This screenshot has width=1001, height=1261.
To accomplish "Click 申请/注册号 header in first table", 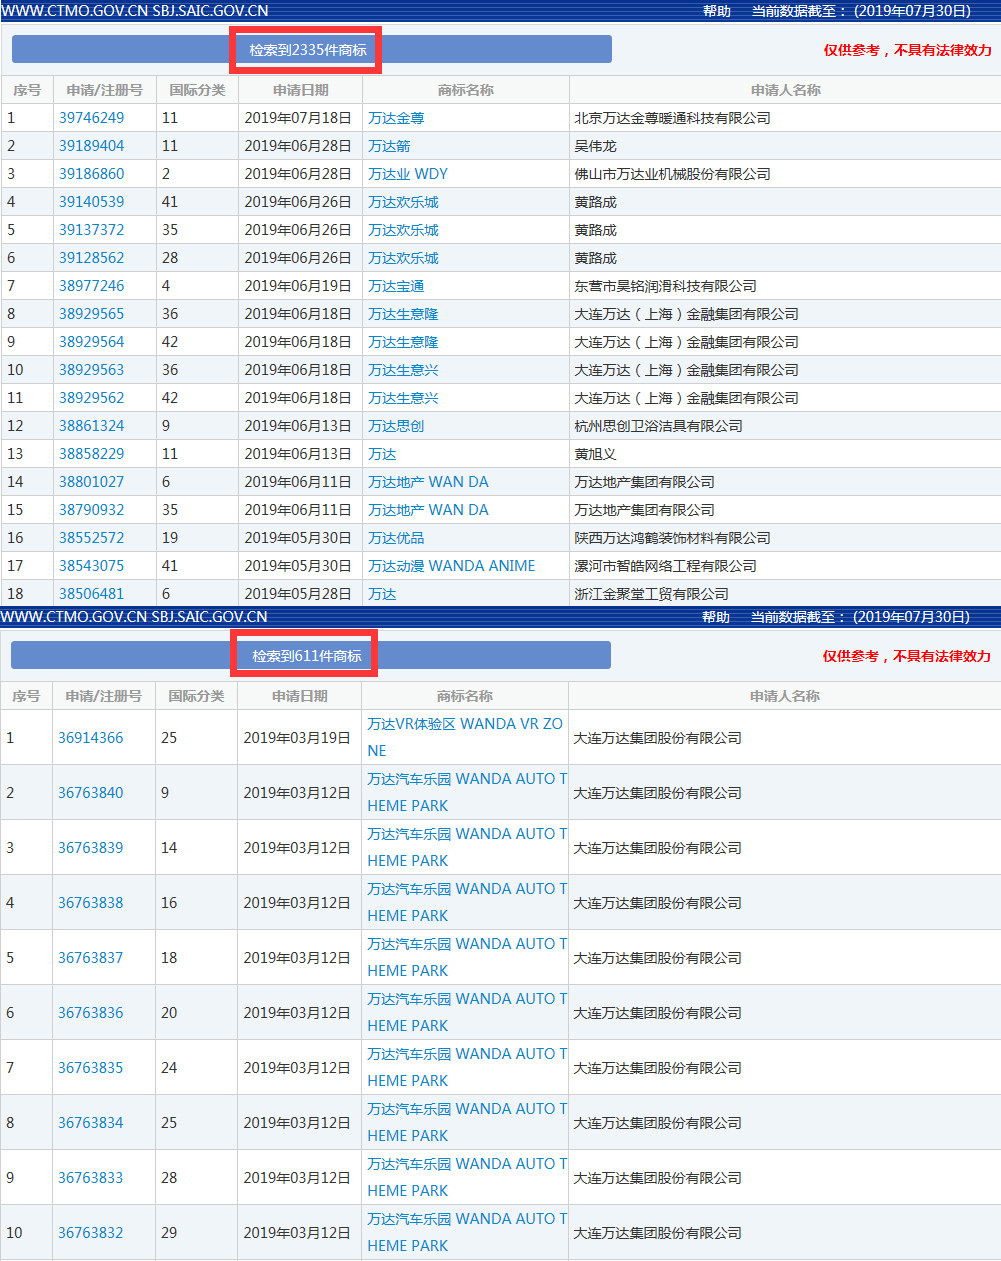I will click(105, 90).
